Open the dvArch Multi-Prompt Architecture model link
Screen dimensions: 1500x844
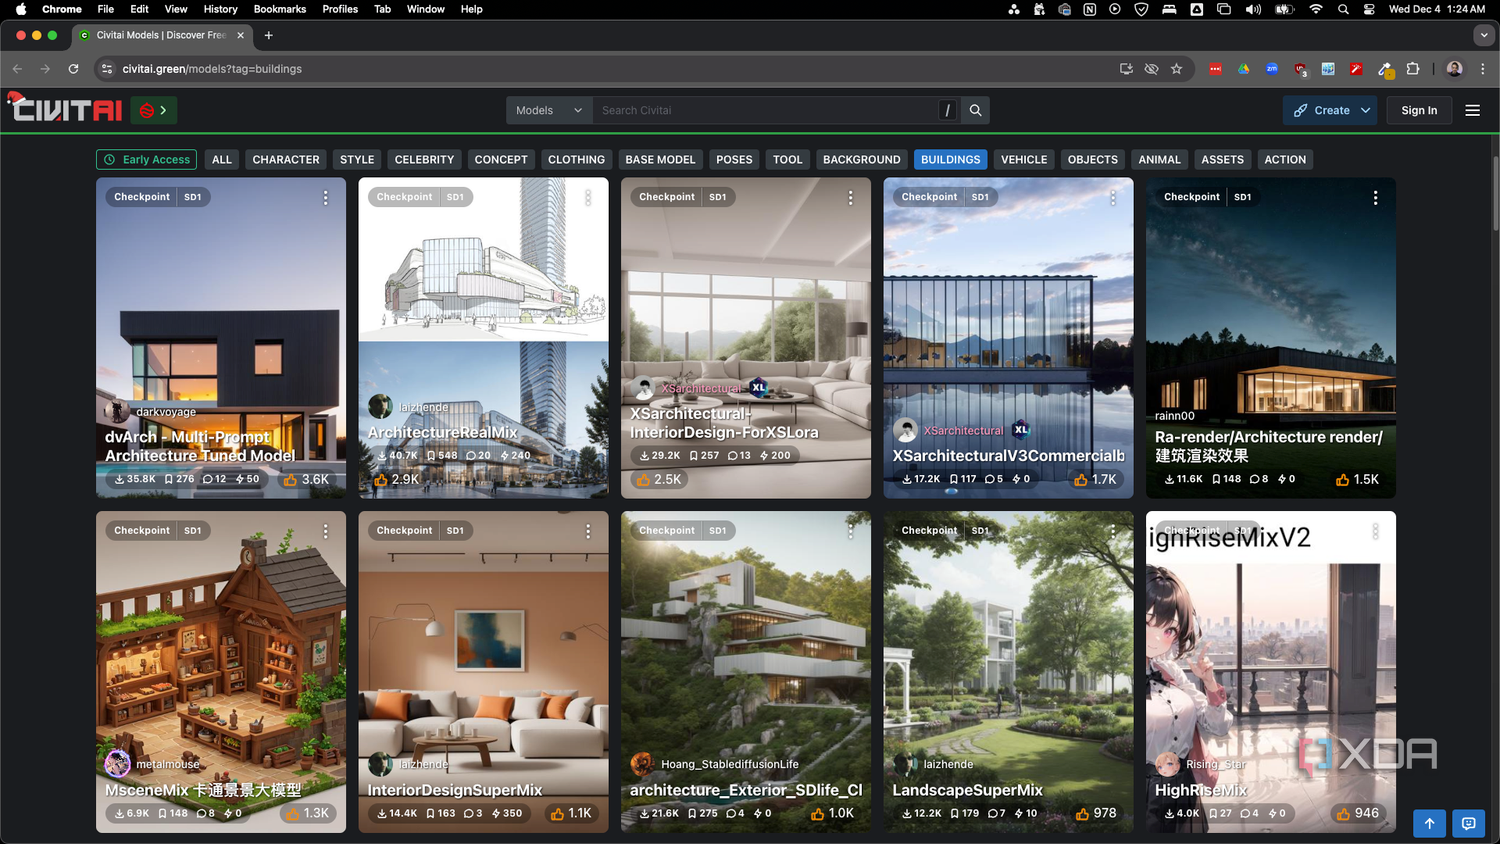pos(200,446)
